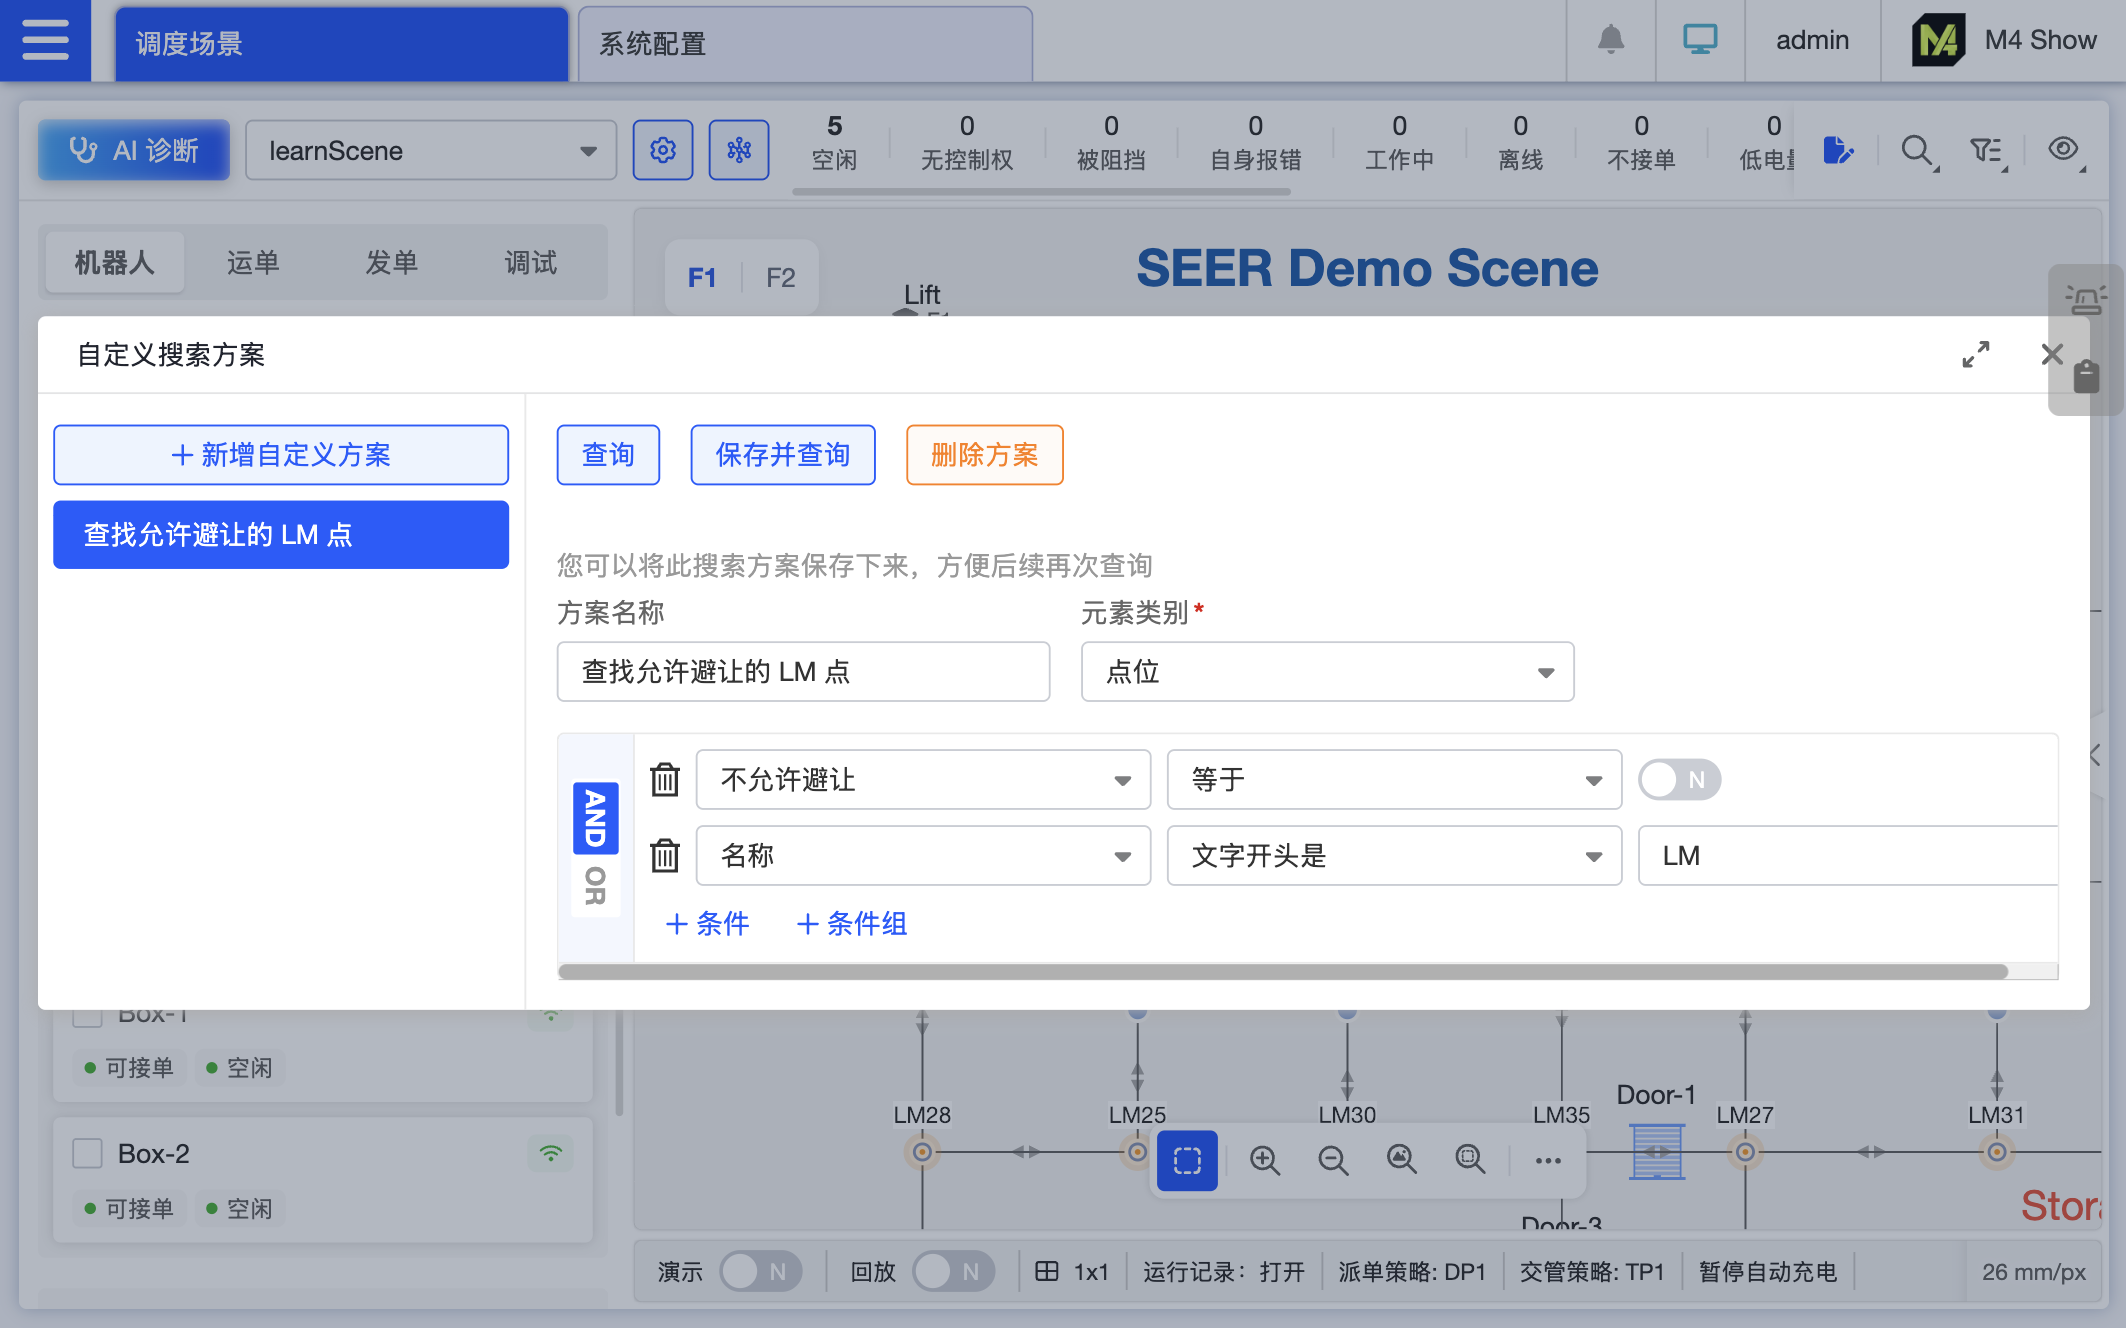Open the learnScene scene dropdown
The image size is (2126, 1328).
point(430,150)
